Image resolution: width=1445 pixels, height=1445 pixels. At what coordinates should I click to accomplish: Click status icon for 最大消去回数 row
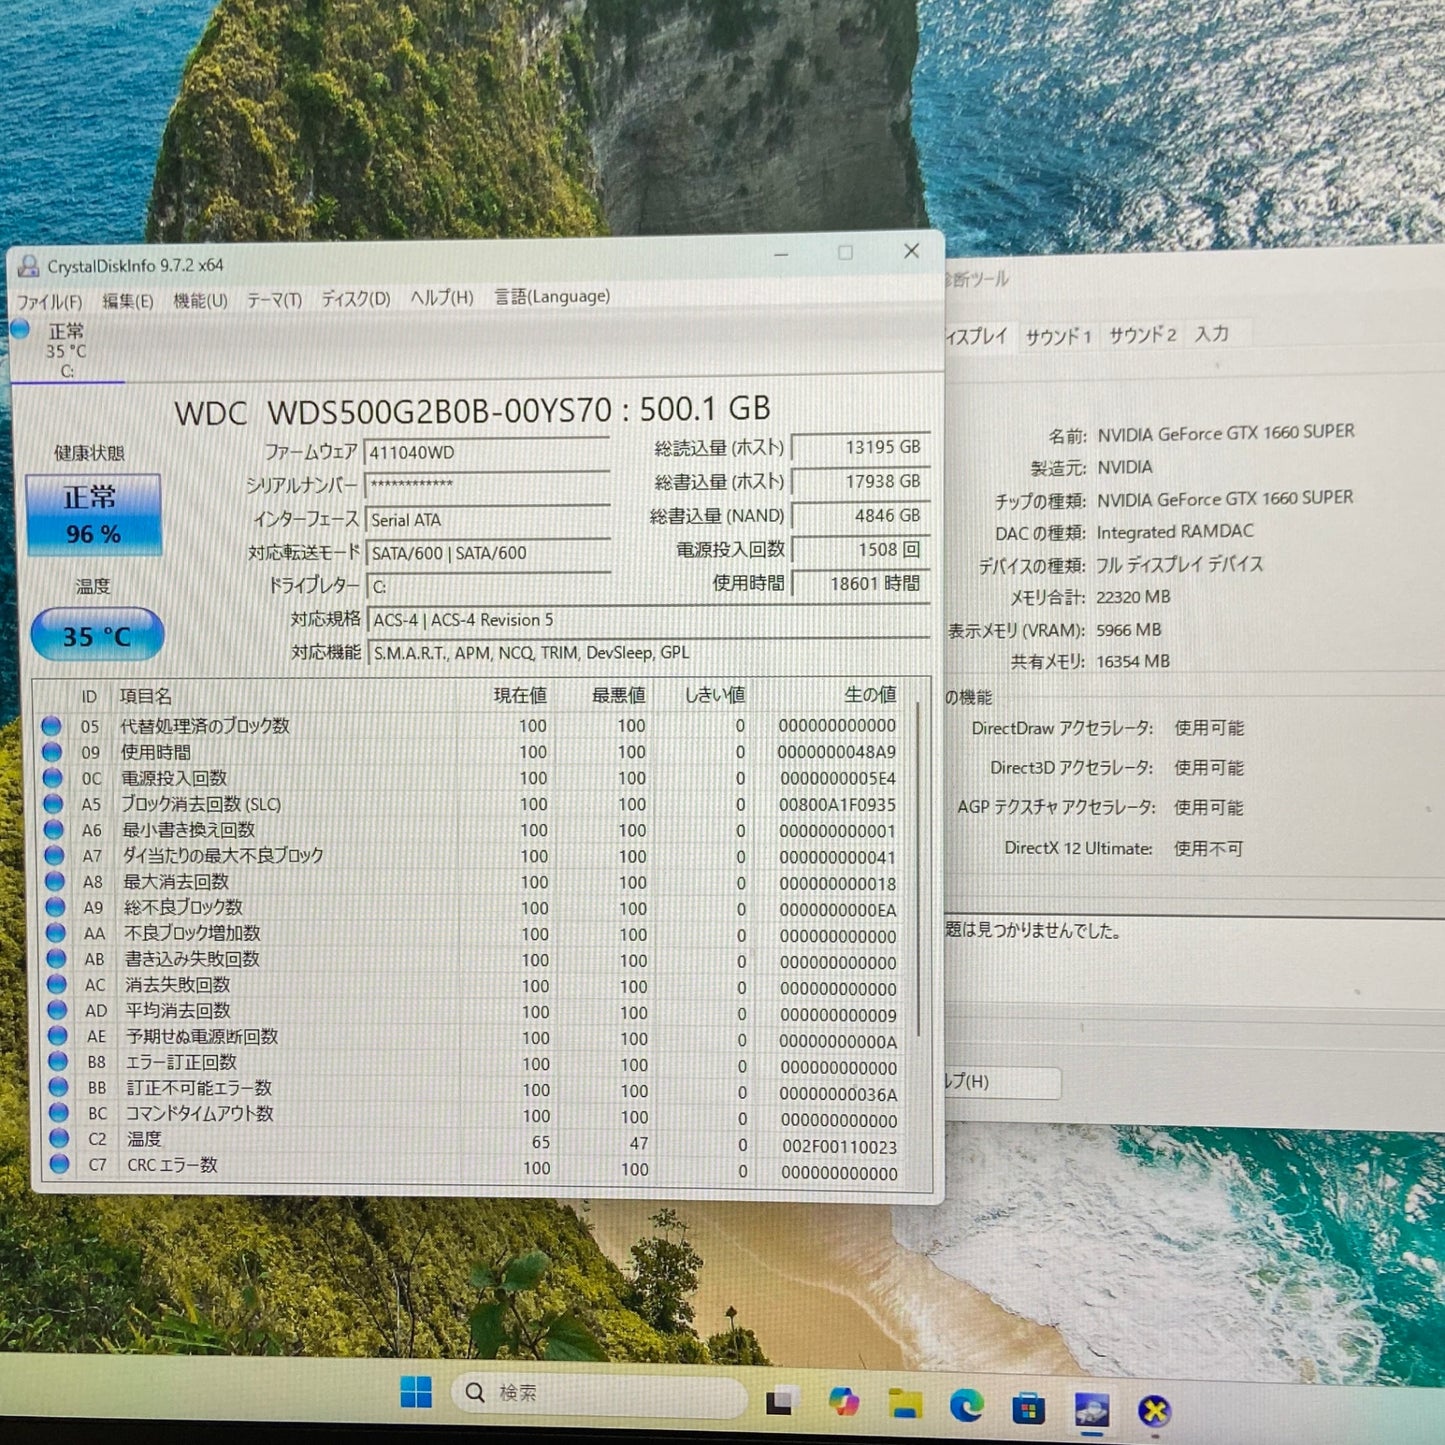[x=54, y=882]
